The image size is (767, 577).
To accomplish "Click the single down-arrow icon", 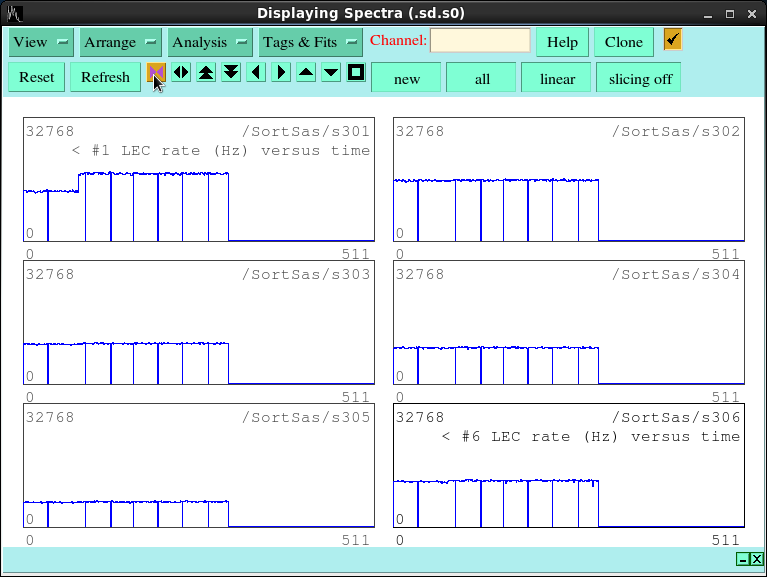I will [331, 73].
